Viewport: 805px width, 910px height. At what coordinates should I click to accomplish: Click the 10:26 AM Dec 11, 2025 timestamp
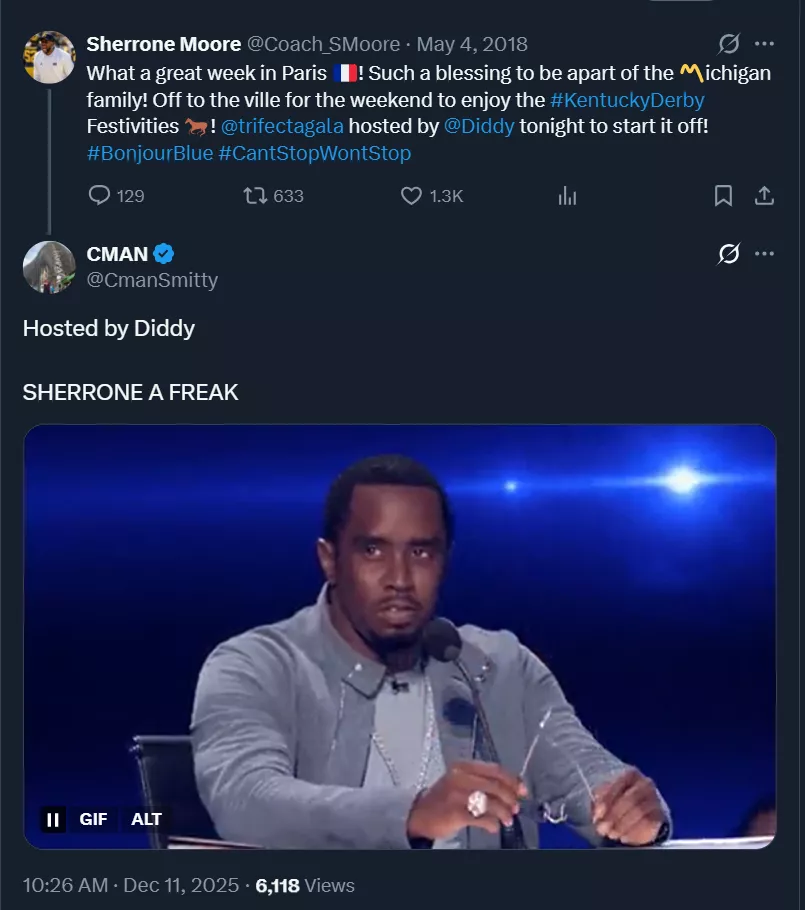[131, 885]
